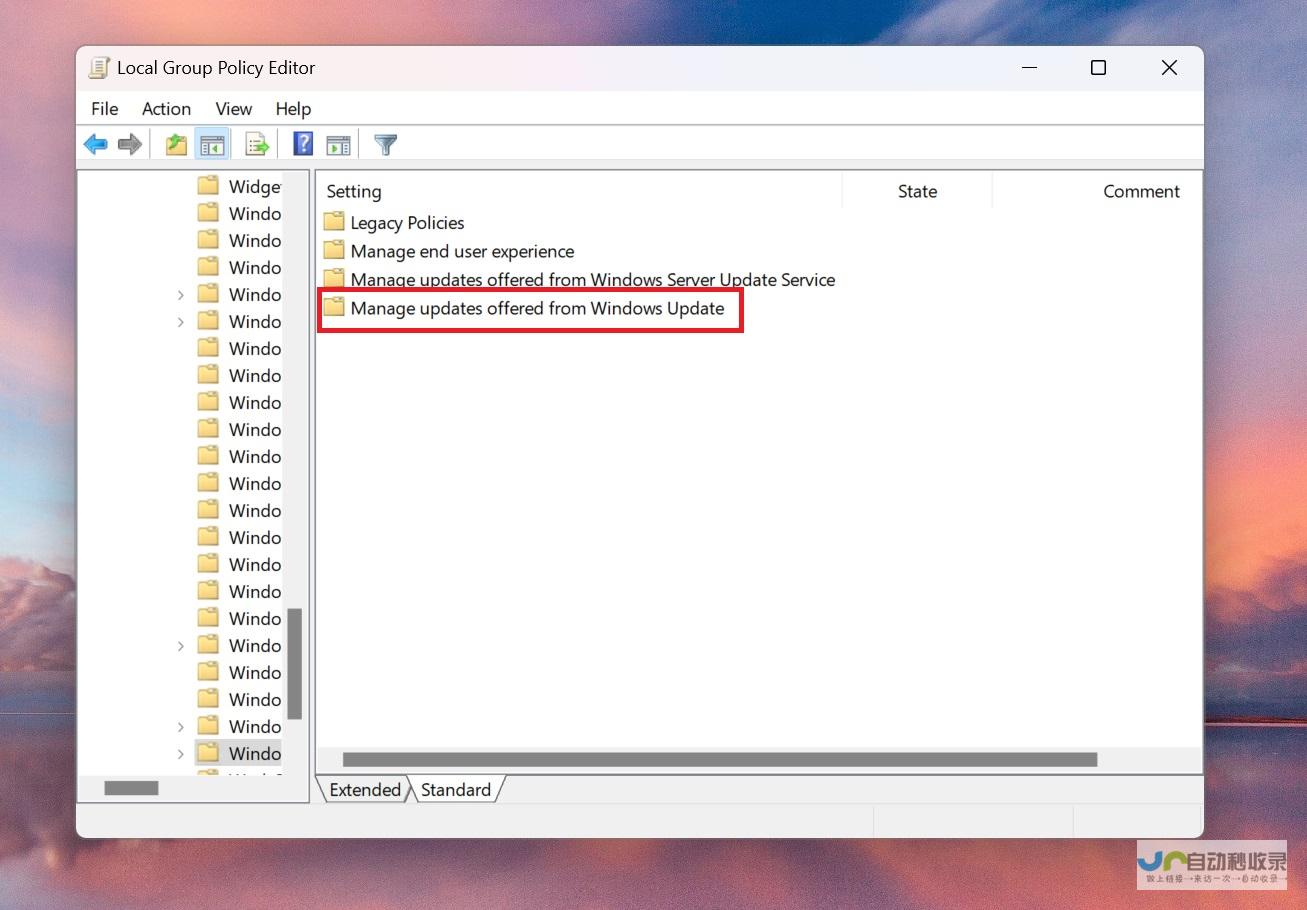Open the View menu
The height and width of the screenshot is (910, 1307).
click(x=233, y=109)
